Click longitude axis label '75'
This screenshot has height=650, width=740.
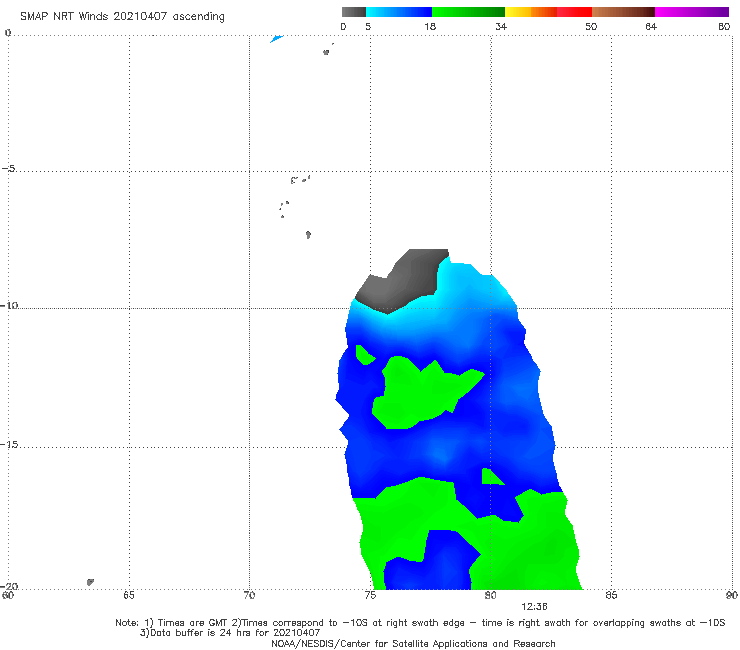[370, 595]
